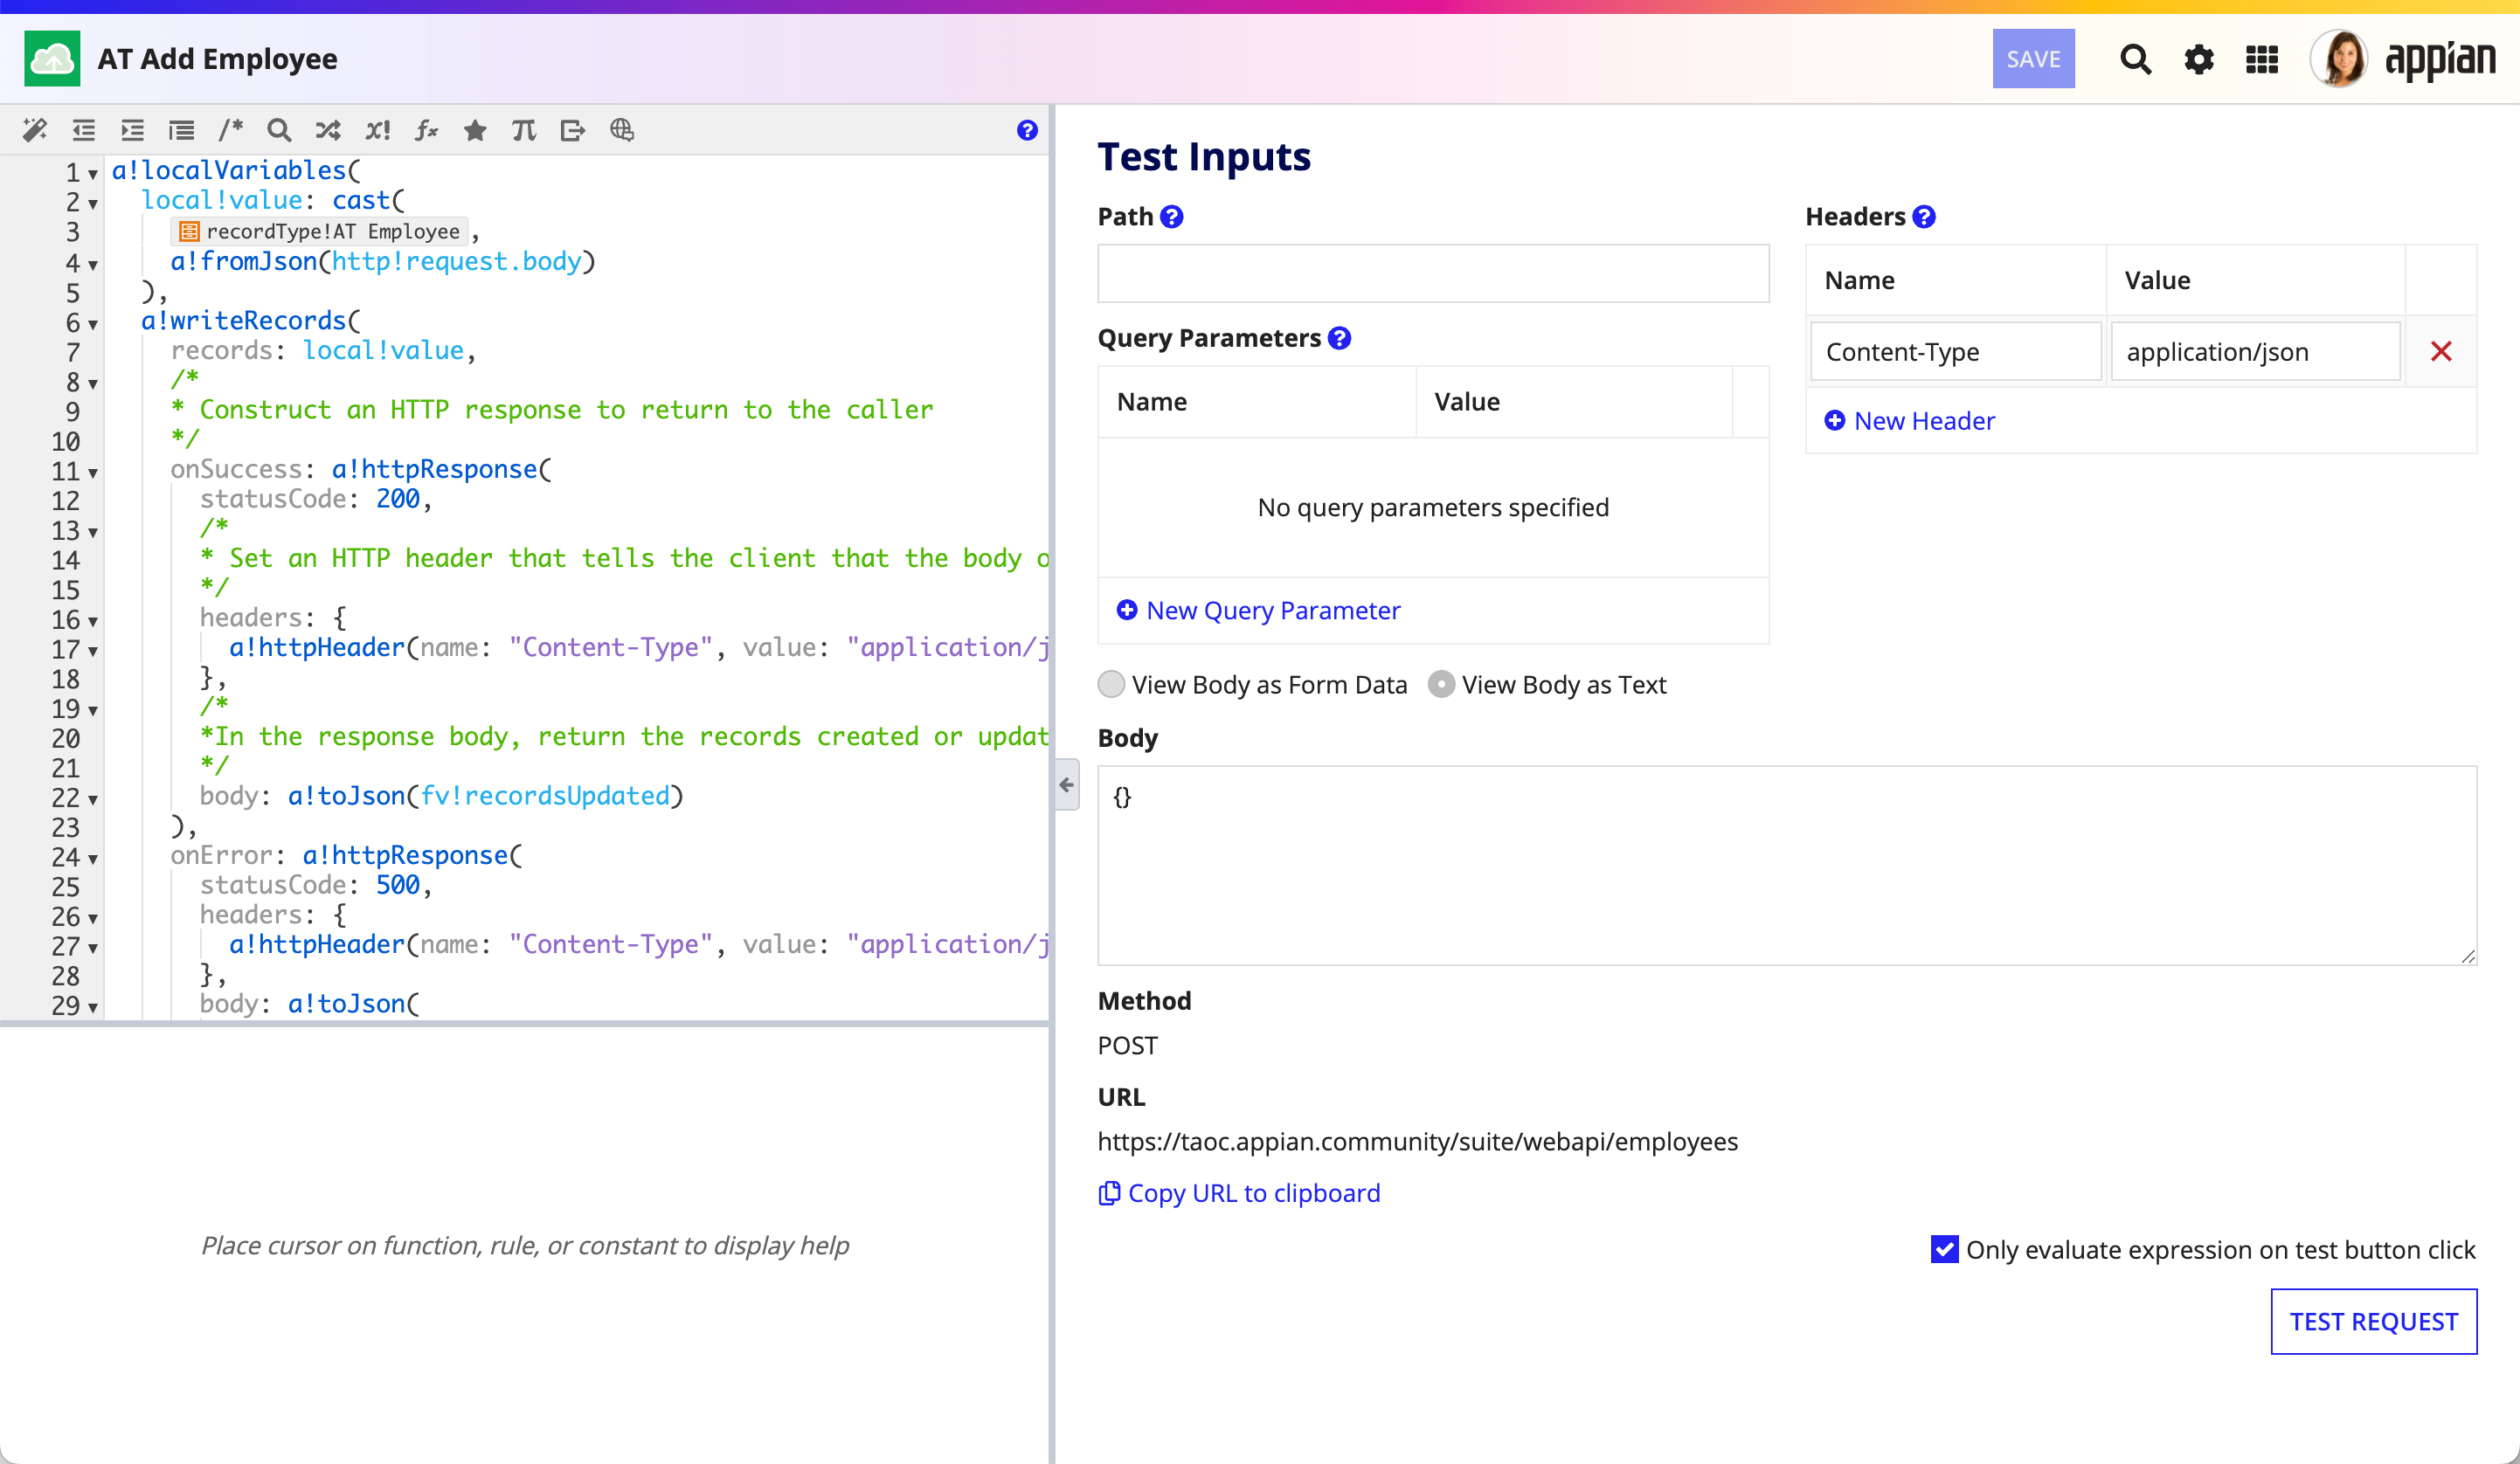Open search with the header magnifier icon
The width and height of the screenshot is (2520, 1464).
point(2135,59)
